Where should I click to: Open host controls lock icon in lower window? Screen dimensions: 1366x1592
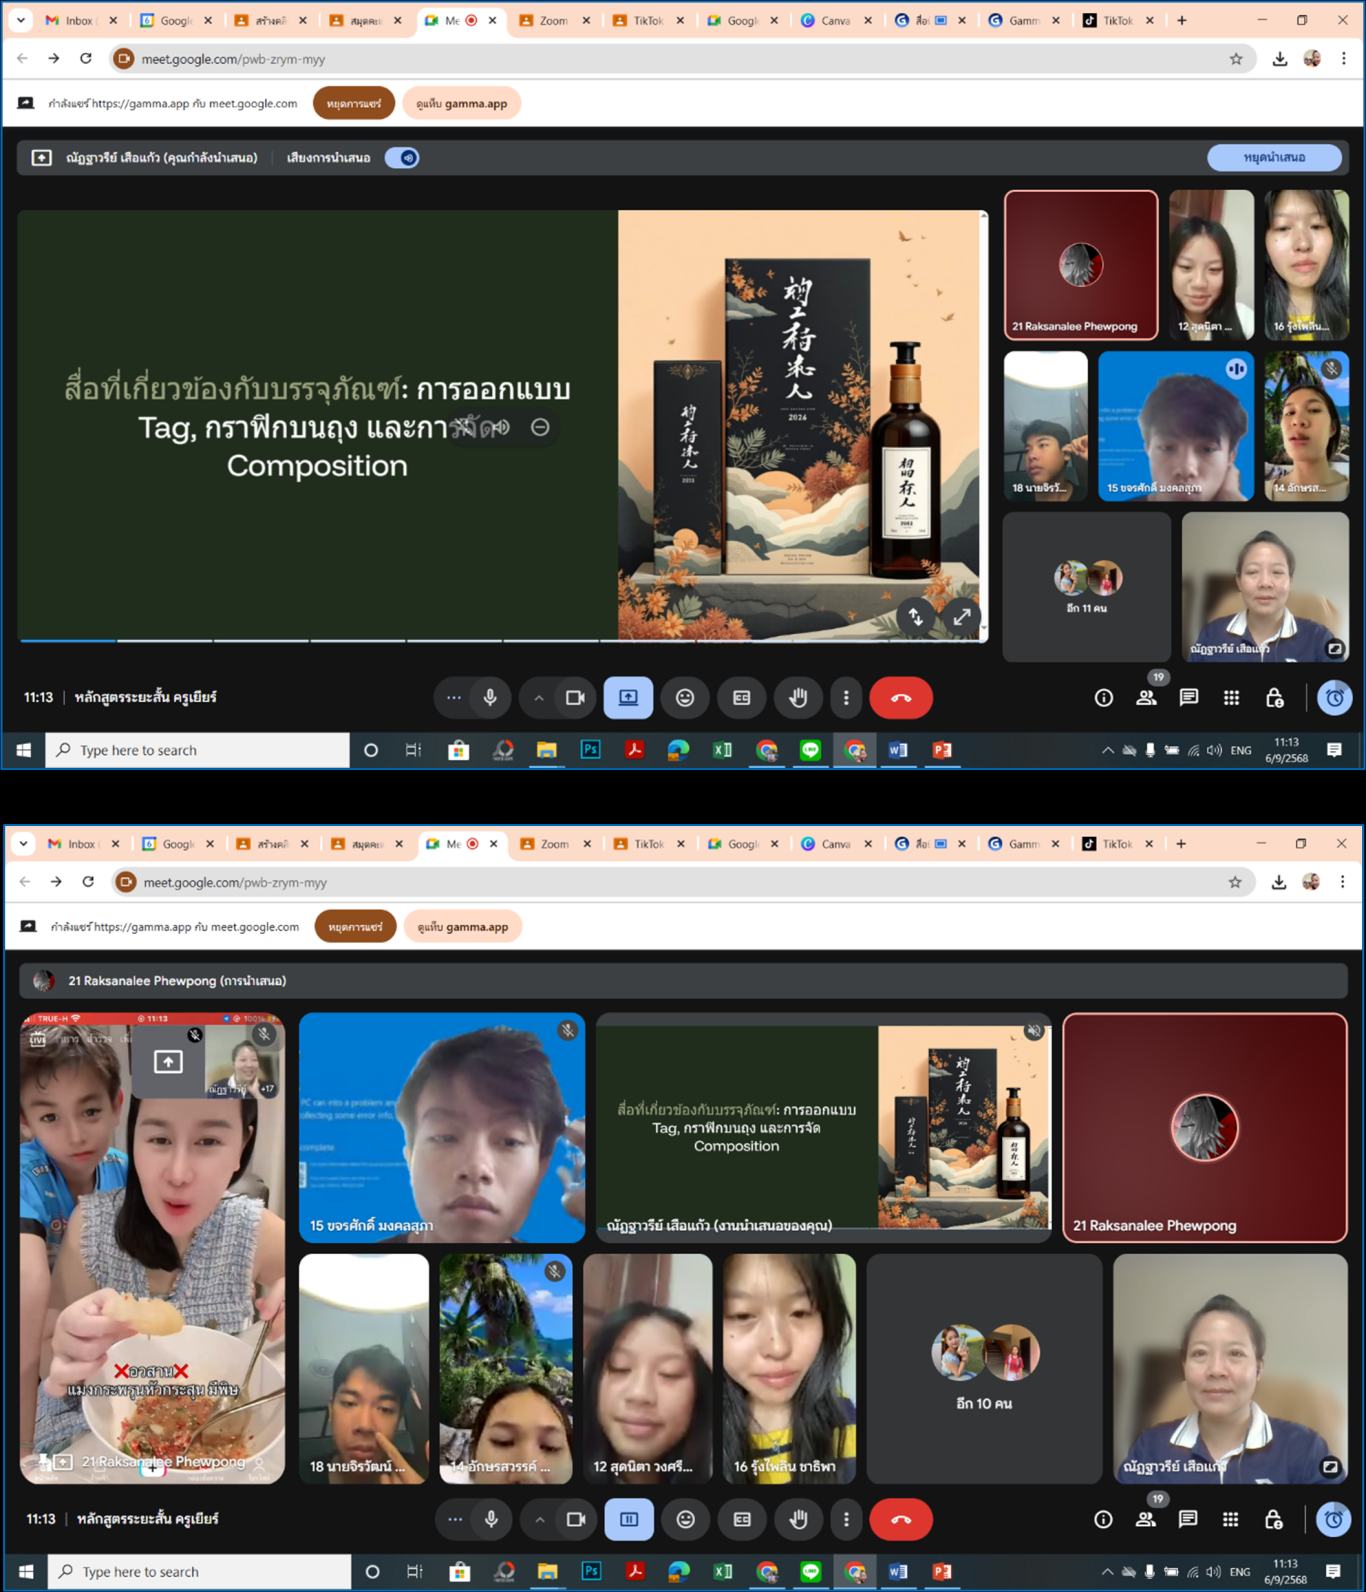[x=1273, y=1519]
